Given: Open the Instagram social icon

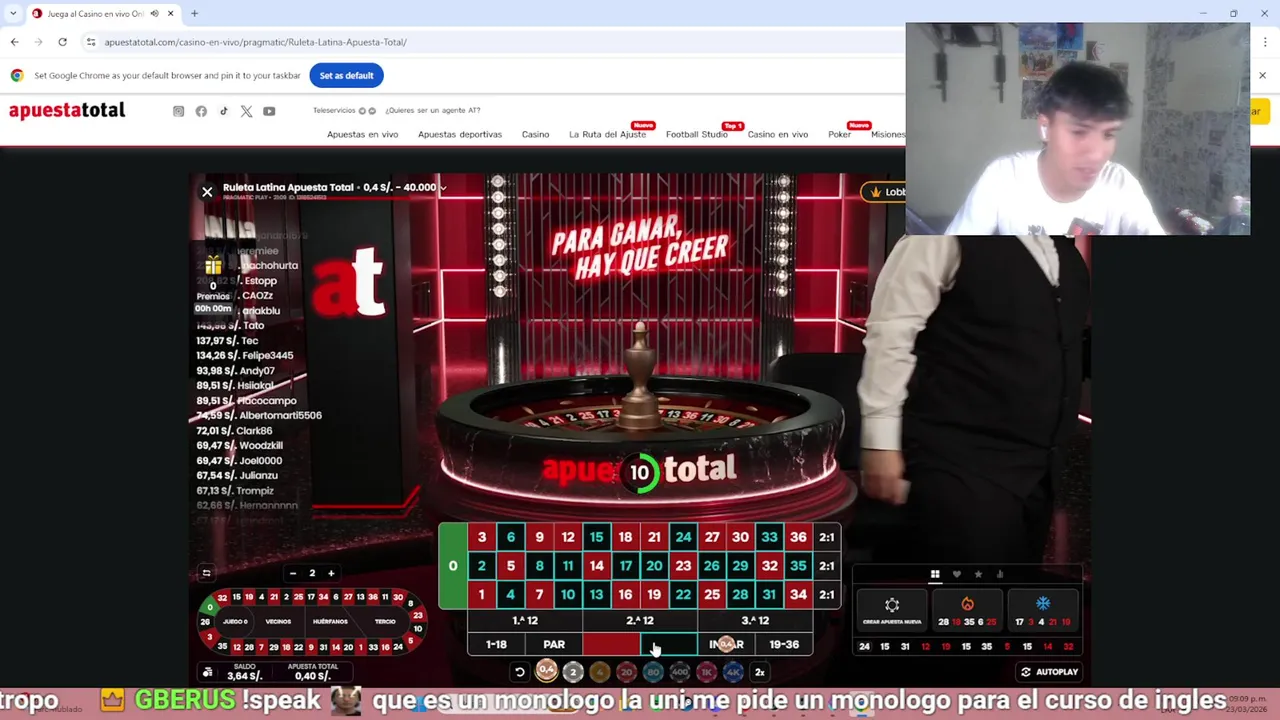Looking at the screenshot, I should [x=179, y=111].
